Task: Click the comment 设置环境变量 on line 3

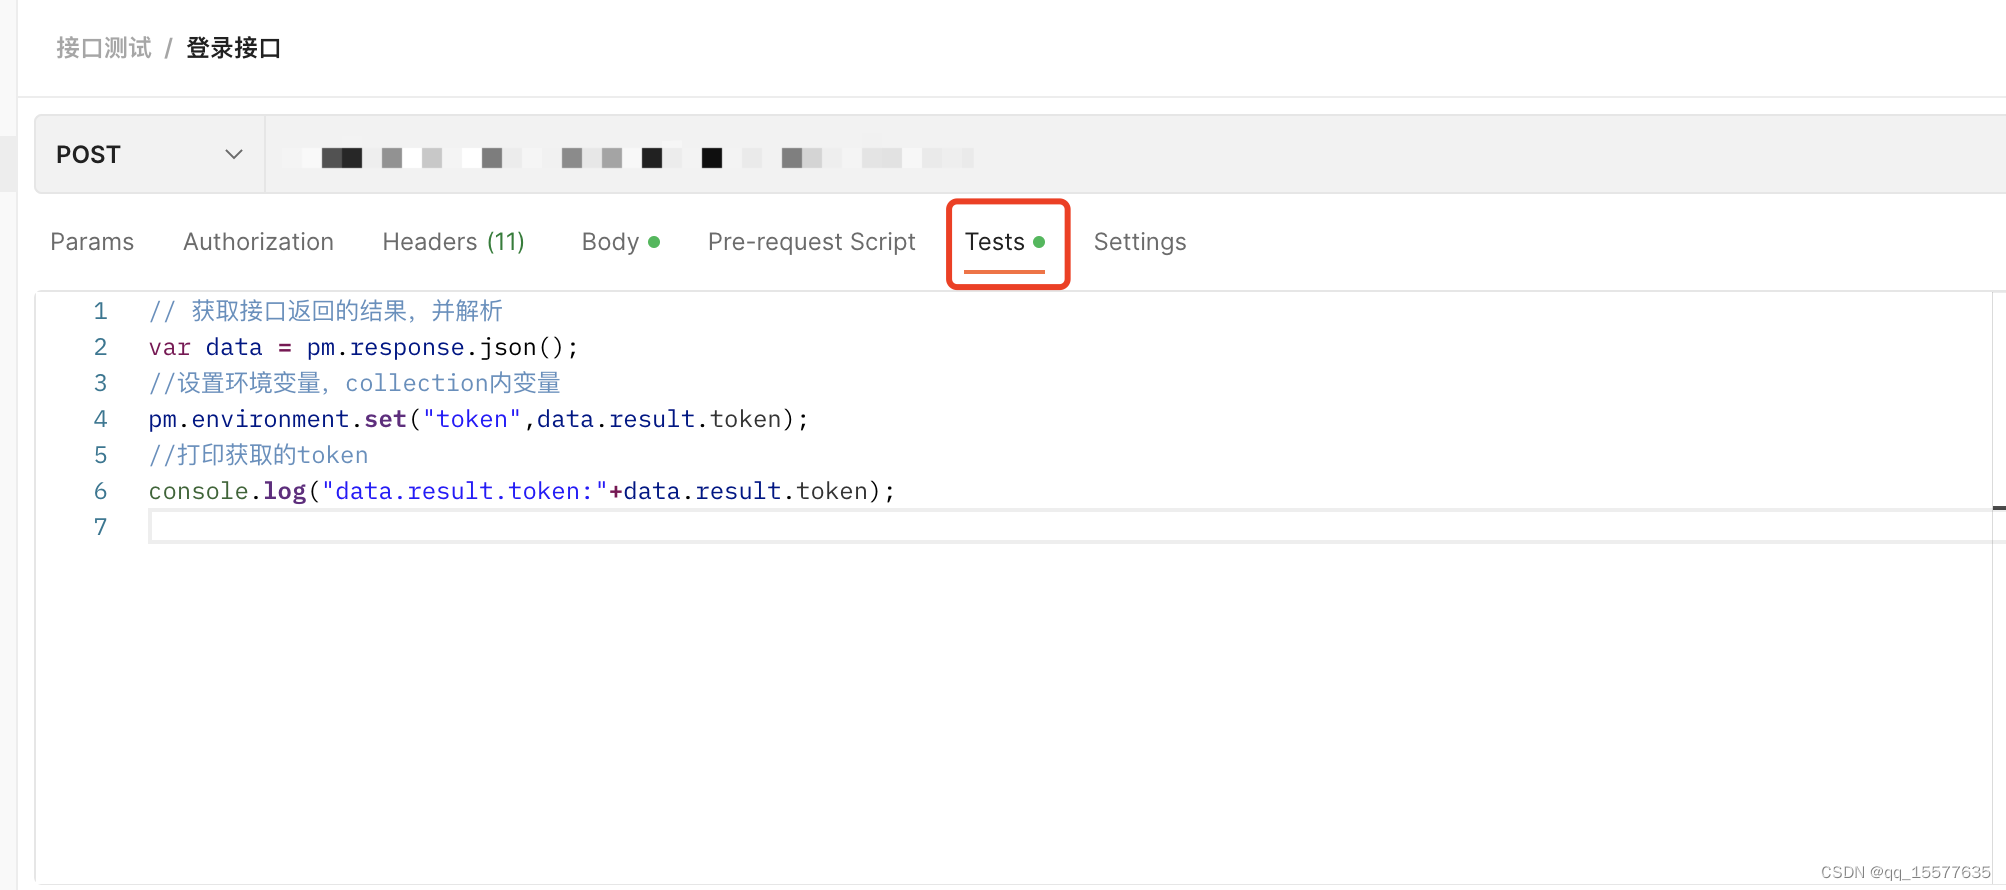Action: point(354,383)
